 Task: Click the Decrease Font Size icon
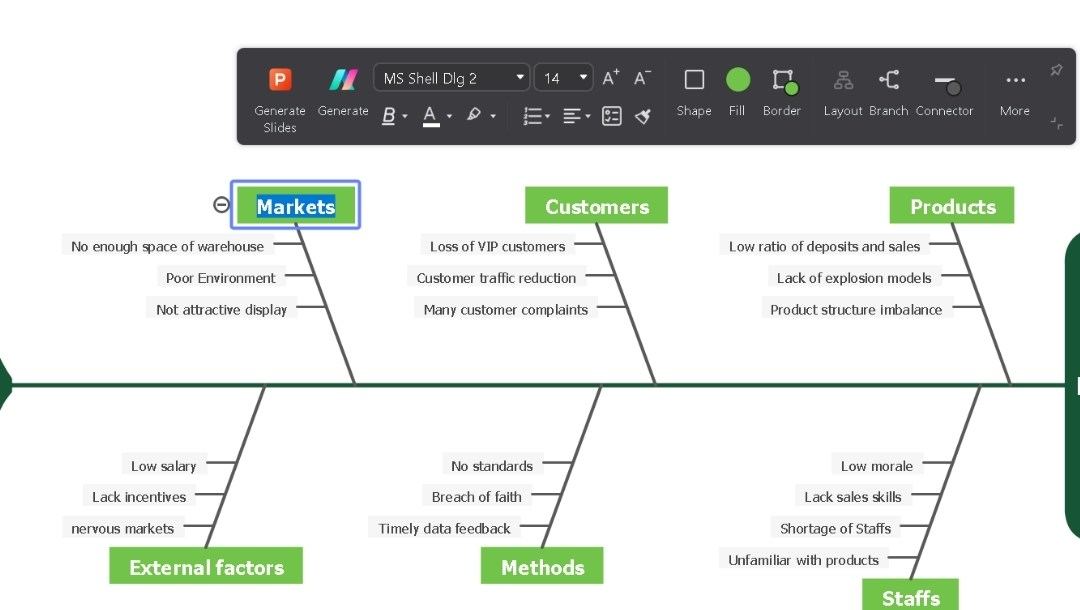640,76
